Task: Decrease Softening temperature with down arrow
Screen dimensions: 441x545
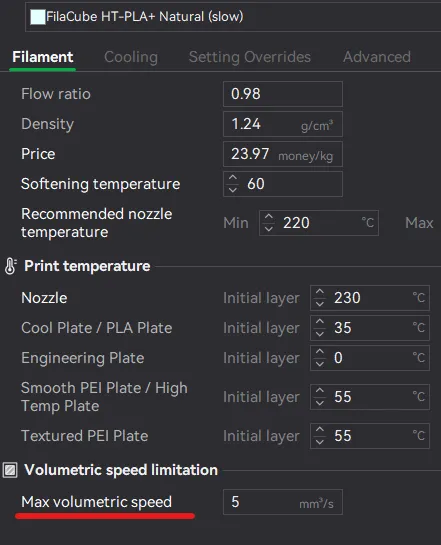Action: click(233, 190)
